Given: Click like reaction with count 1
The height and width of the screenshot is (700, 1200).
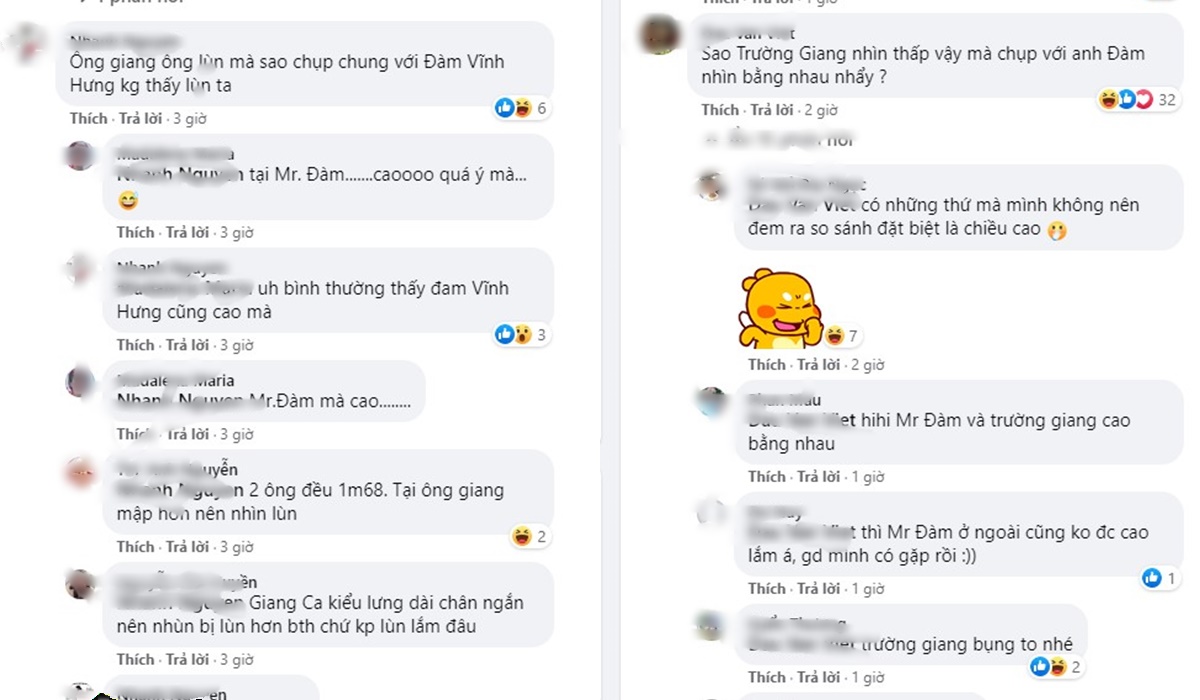Looking at the screenshot, I should click(1159, 578).
